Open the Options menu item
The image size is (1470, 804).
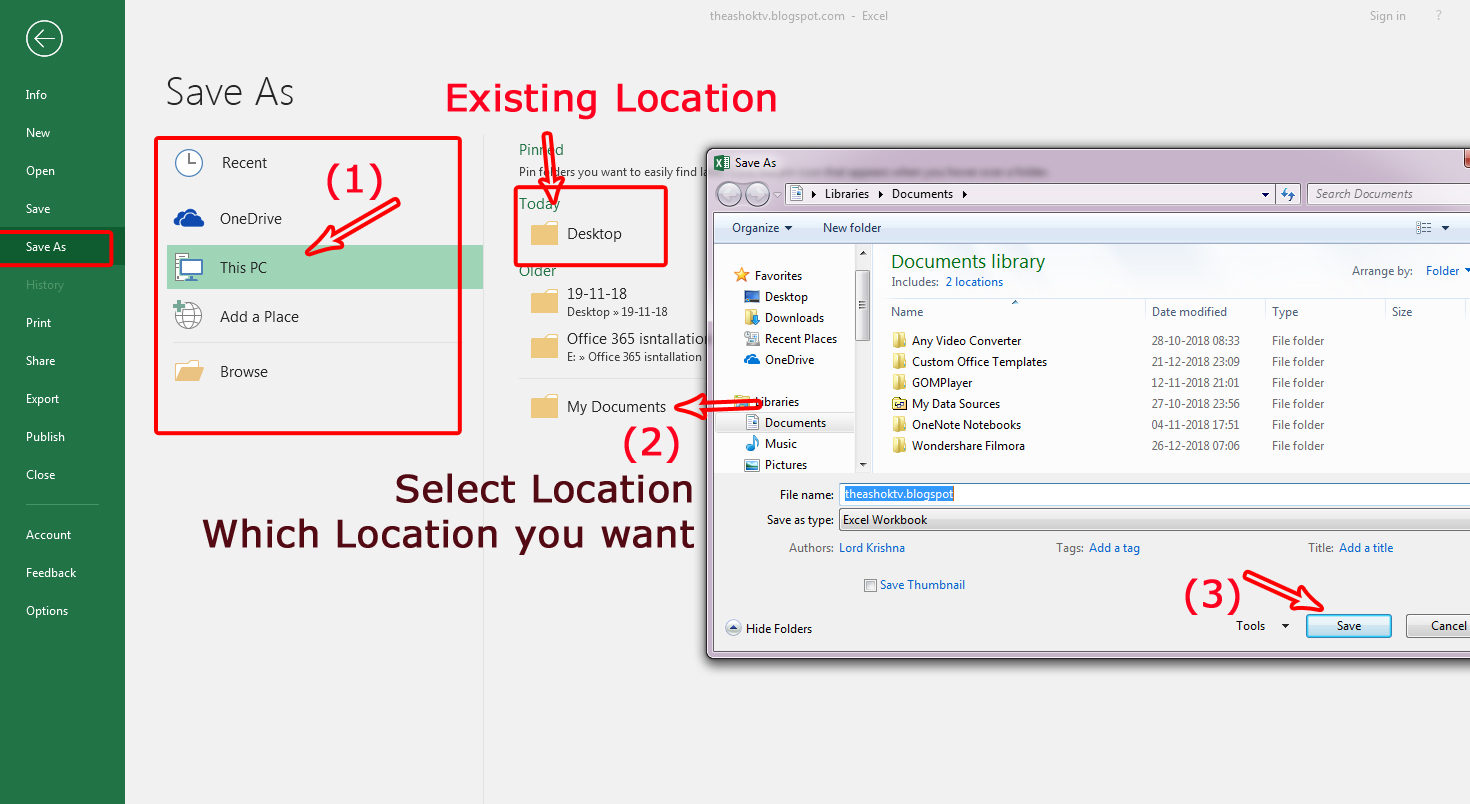47,611
